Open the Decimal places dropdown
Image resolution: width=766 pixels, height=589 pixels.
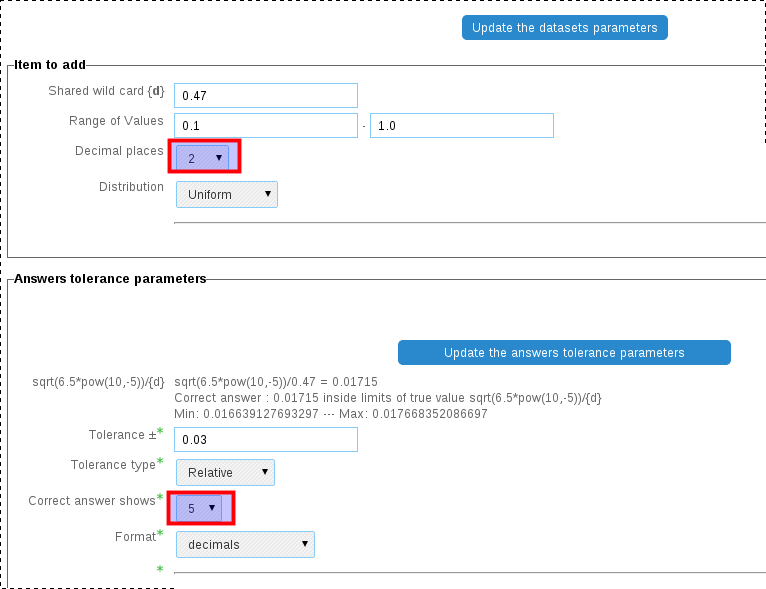click(203, 158)
